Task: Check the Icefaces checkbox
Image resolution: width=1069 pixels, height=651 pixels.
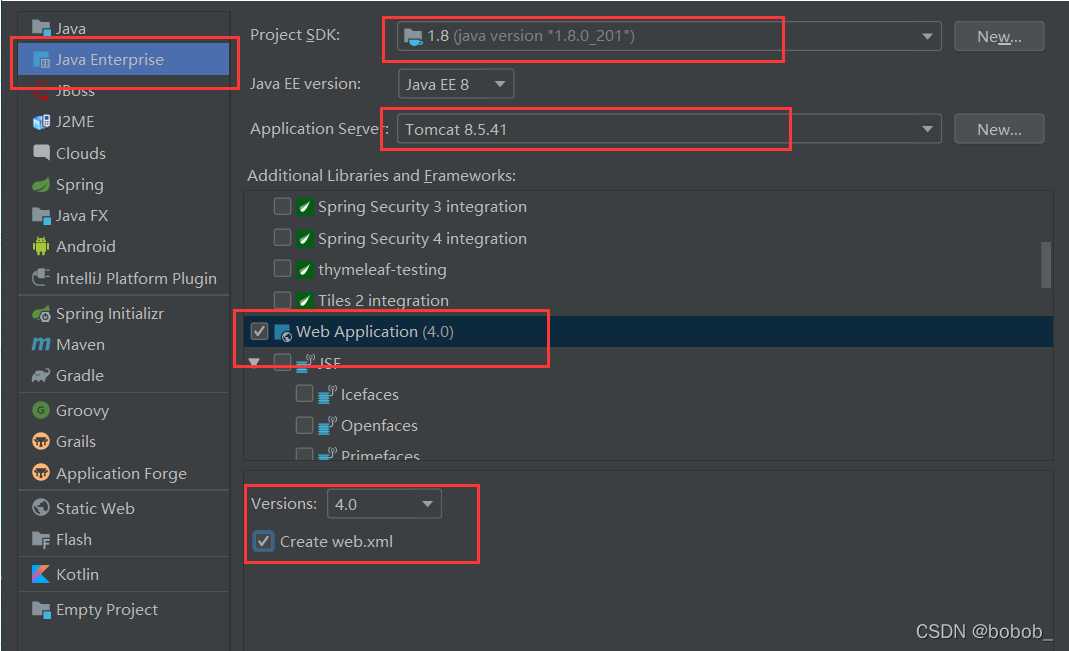Action: pyautogui.click(x=305, y=393)
